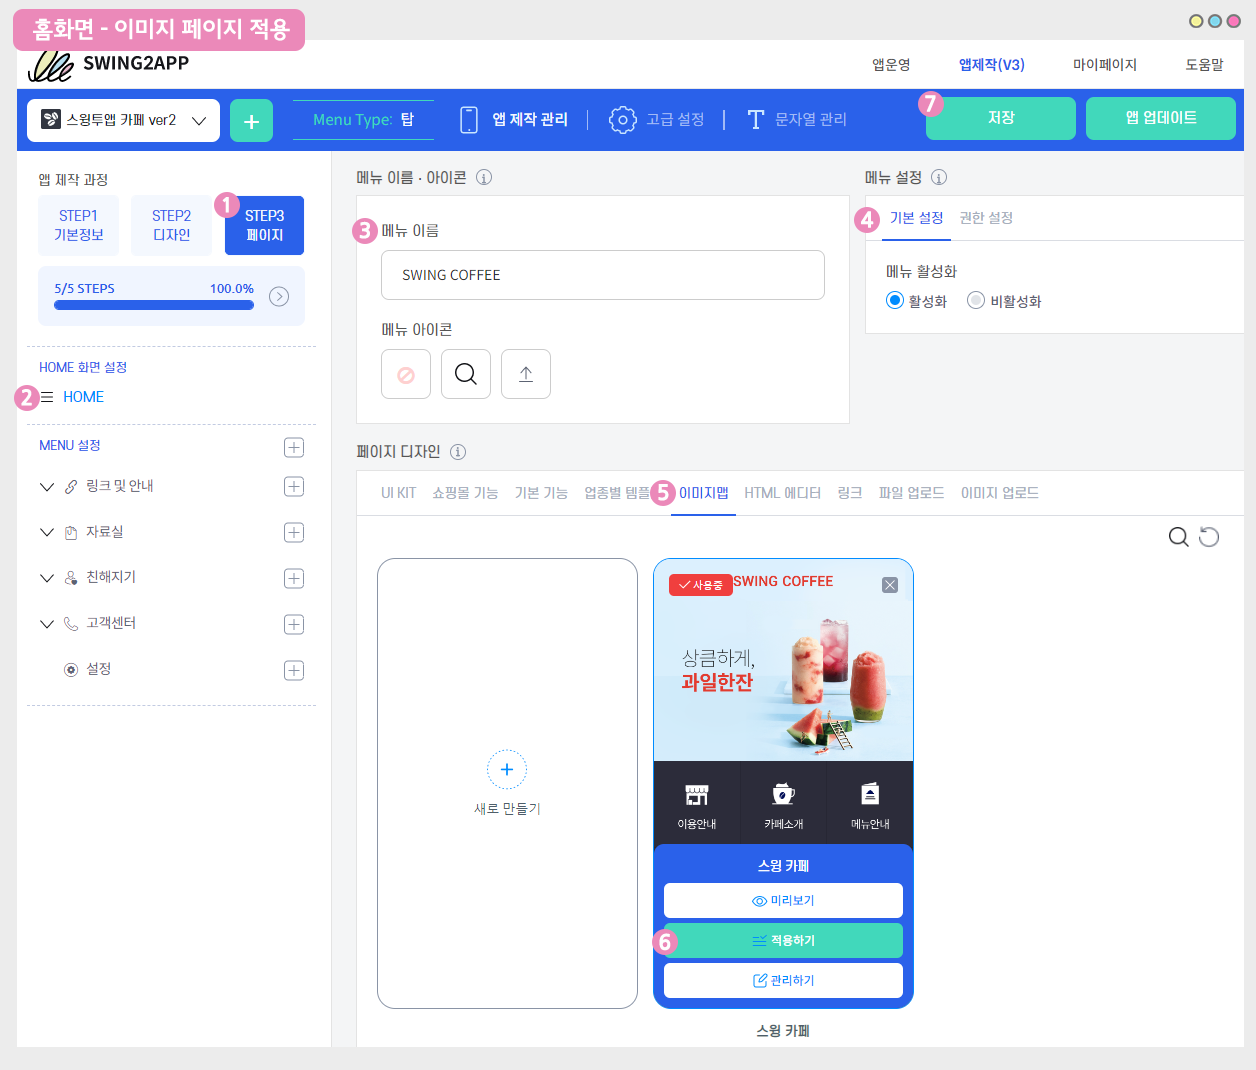
Task: Expand the 고객센터 menu group
Action: coord(47,624)
